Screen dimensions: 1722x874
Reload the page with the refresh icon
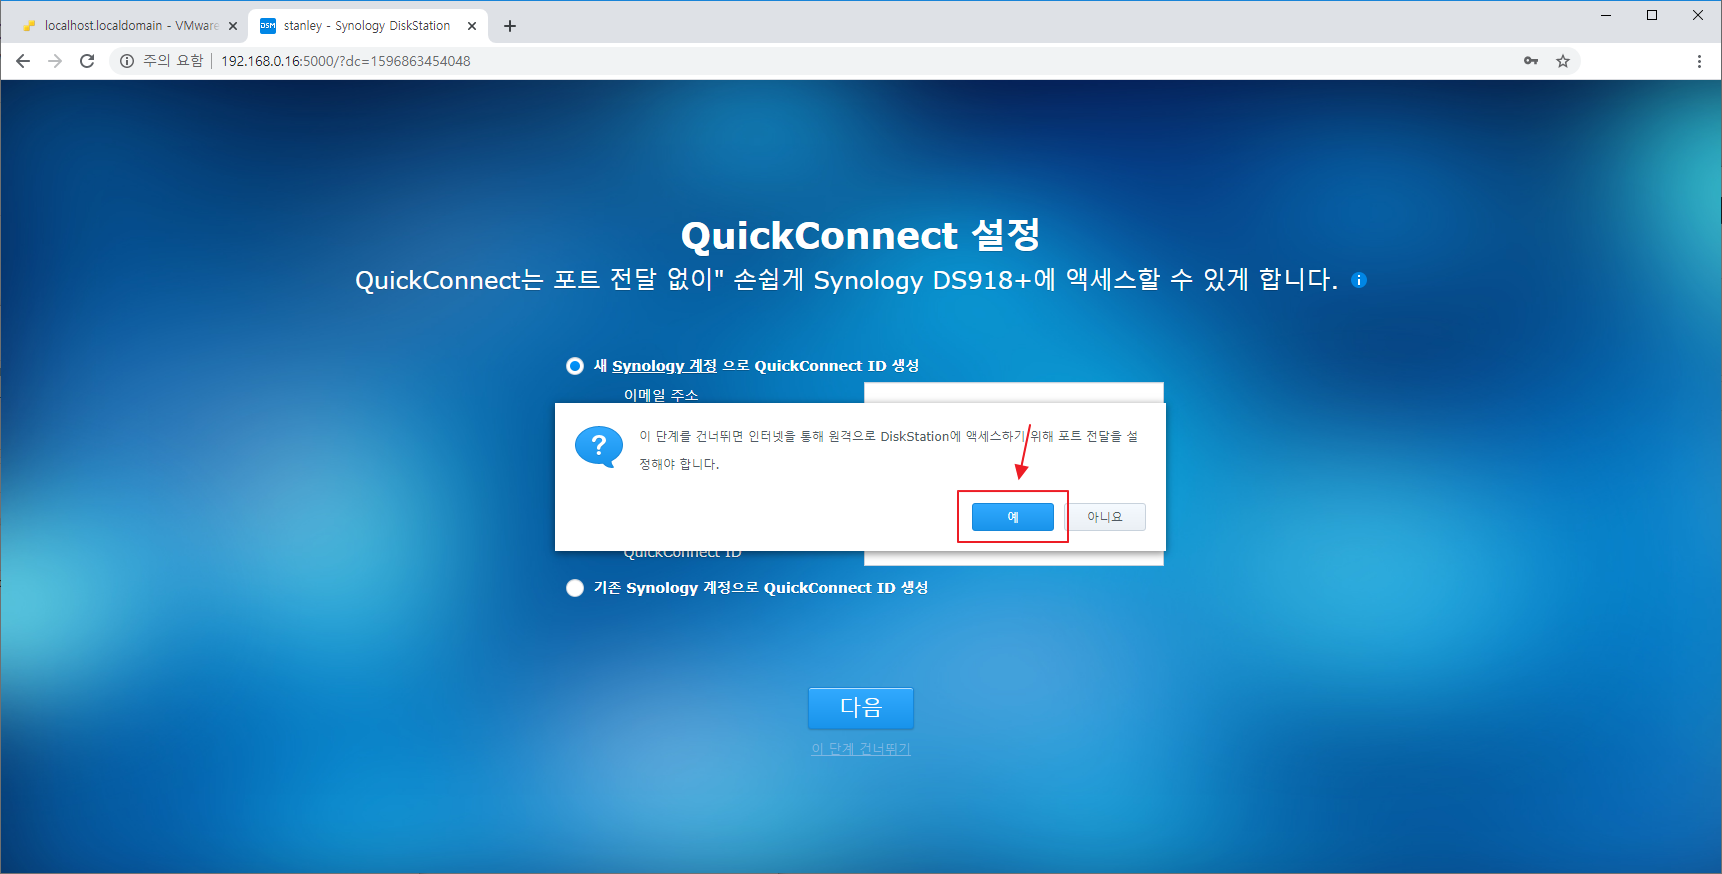pyautogui.click(x=87, y=61)
